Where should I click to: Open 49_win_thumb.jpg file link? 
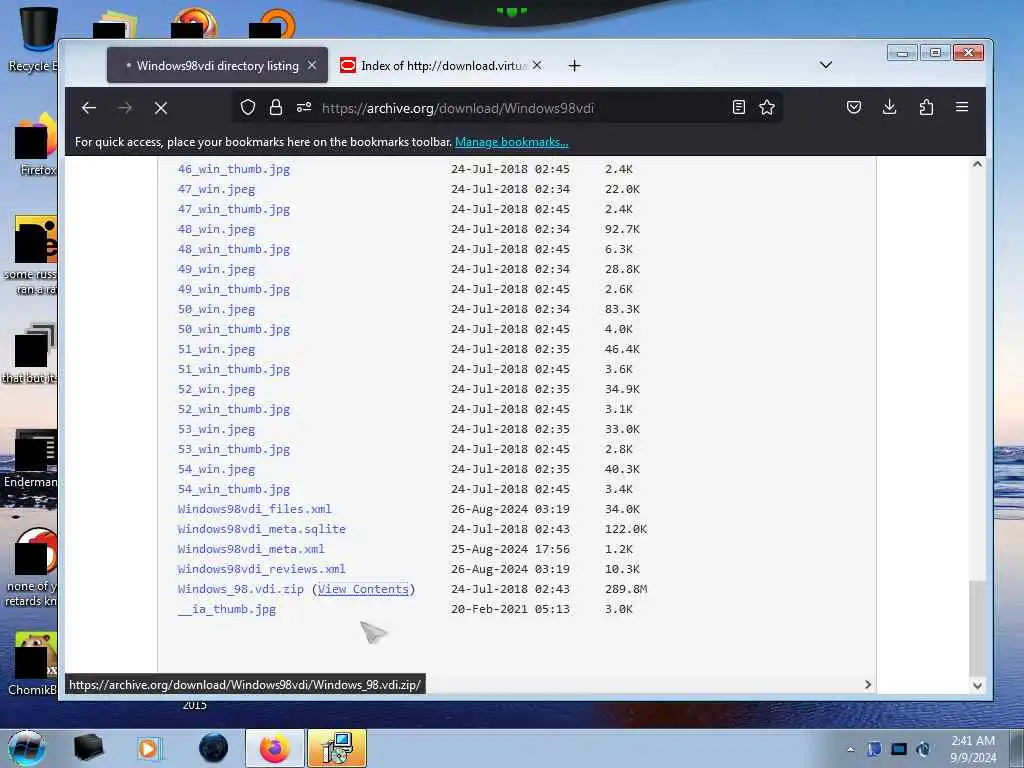click(x=234, y=289)
